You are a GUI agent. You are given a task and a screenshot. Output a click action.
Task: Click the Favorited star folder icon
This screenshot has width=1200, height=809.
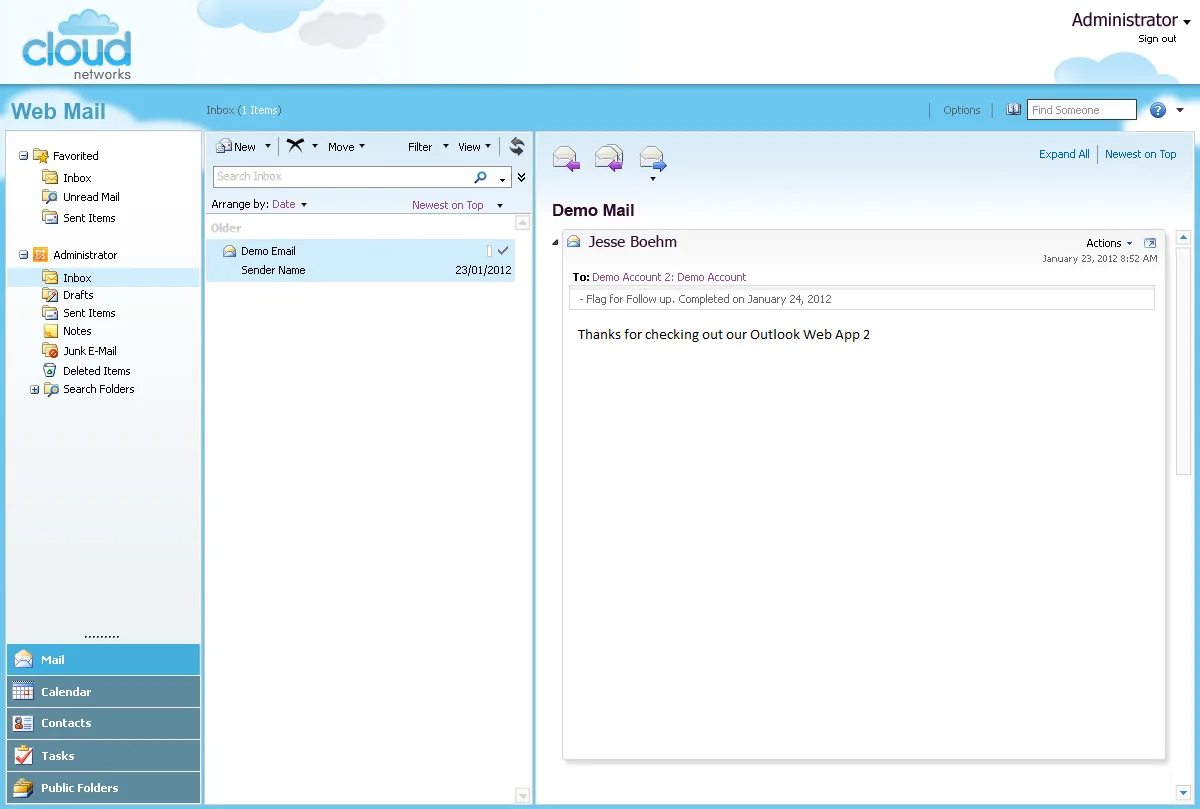pyautogui.click(x=41, y=155)
